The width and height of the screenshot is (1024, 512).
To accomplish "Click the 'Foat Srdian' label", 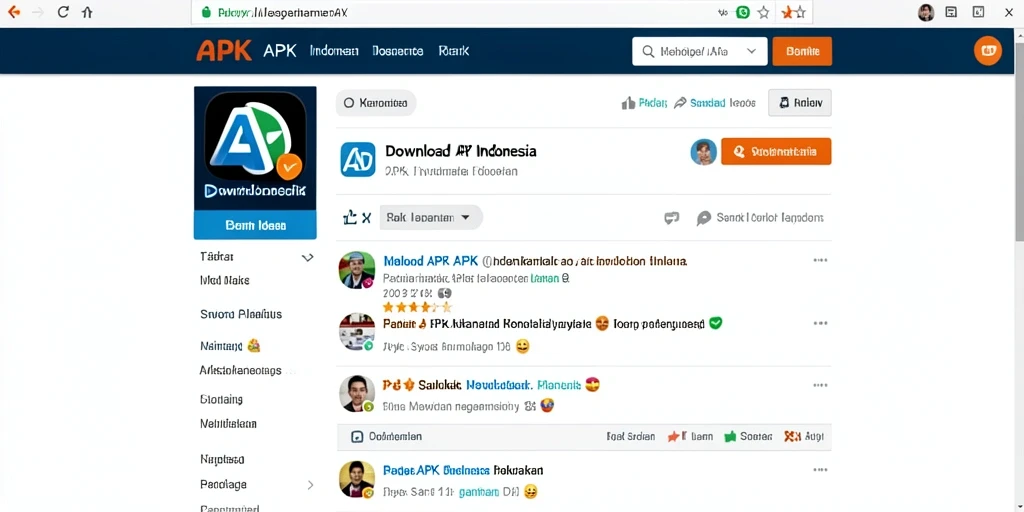I will [x=630, y=436].
